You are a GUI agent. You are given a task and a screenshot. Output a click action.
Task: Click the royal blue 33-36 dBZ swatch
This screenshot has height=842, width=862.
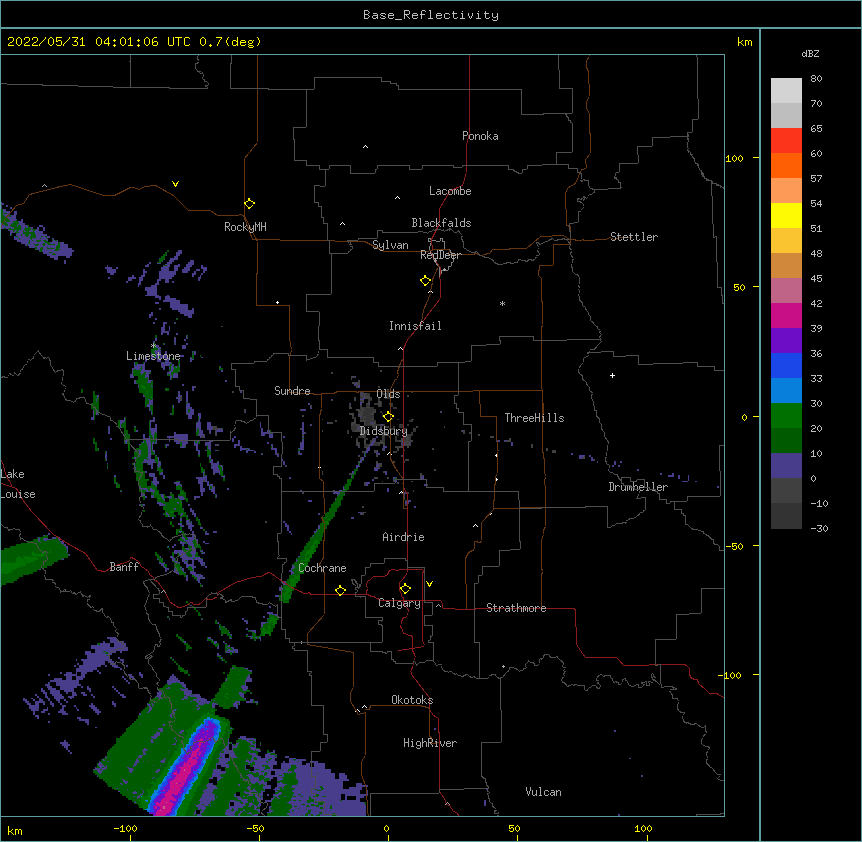coord(786,365)
